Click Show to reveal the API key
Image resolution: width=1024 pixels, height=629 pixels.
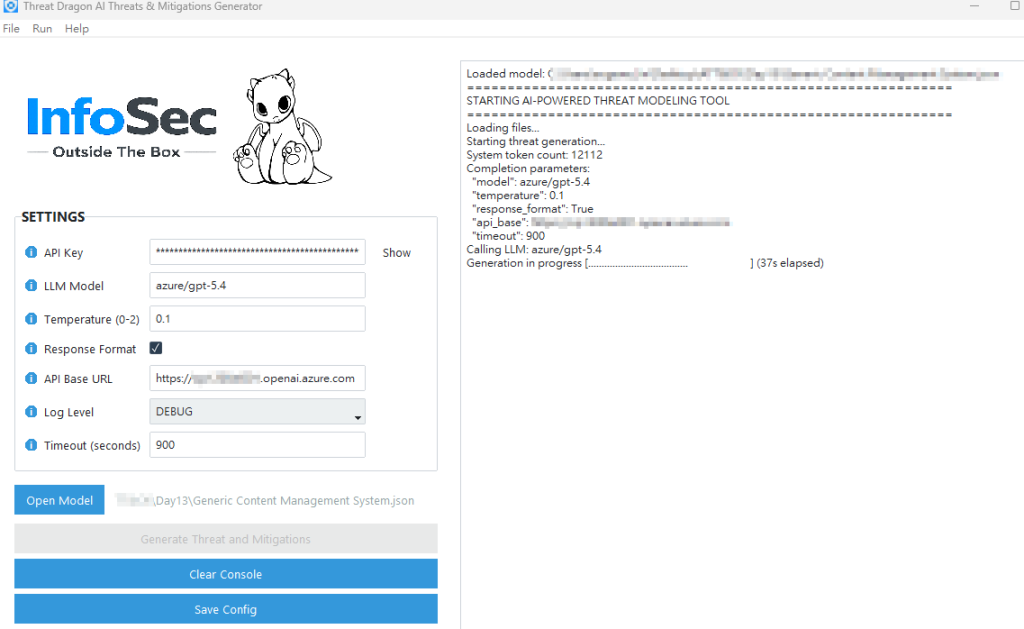click(x=396, y=253)
